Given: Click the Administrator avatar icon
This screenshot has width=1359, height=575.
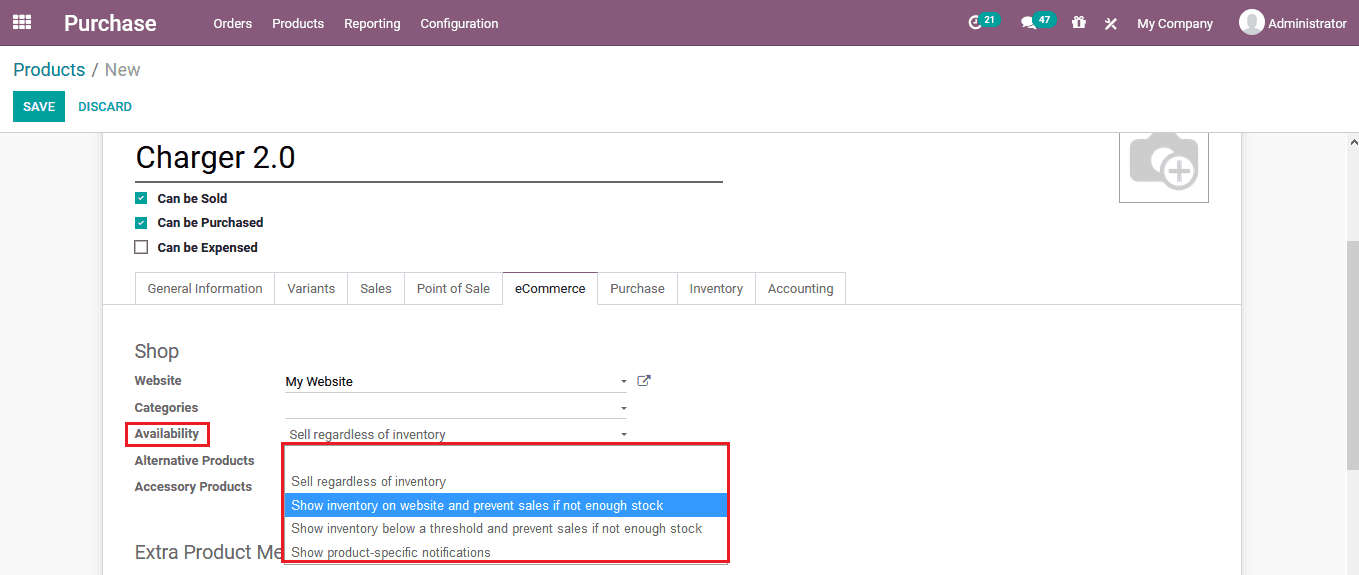Looking at the screenshot, I should [1251, 22].
